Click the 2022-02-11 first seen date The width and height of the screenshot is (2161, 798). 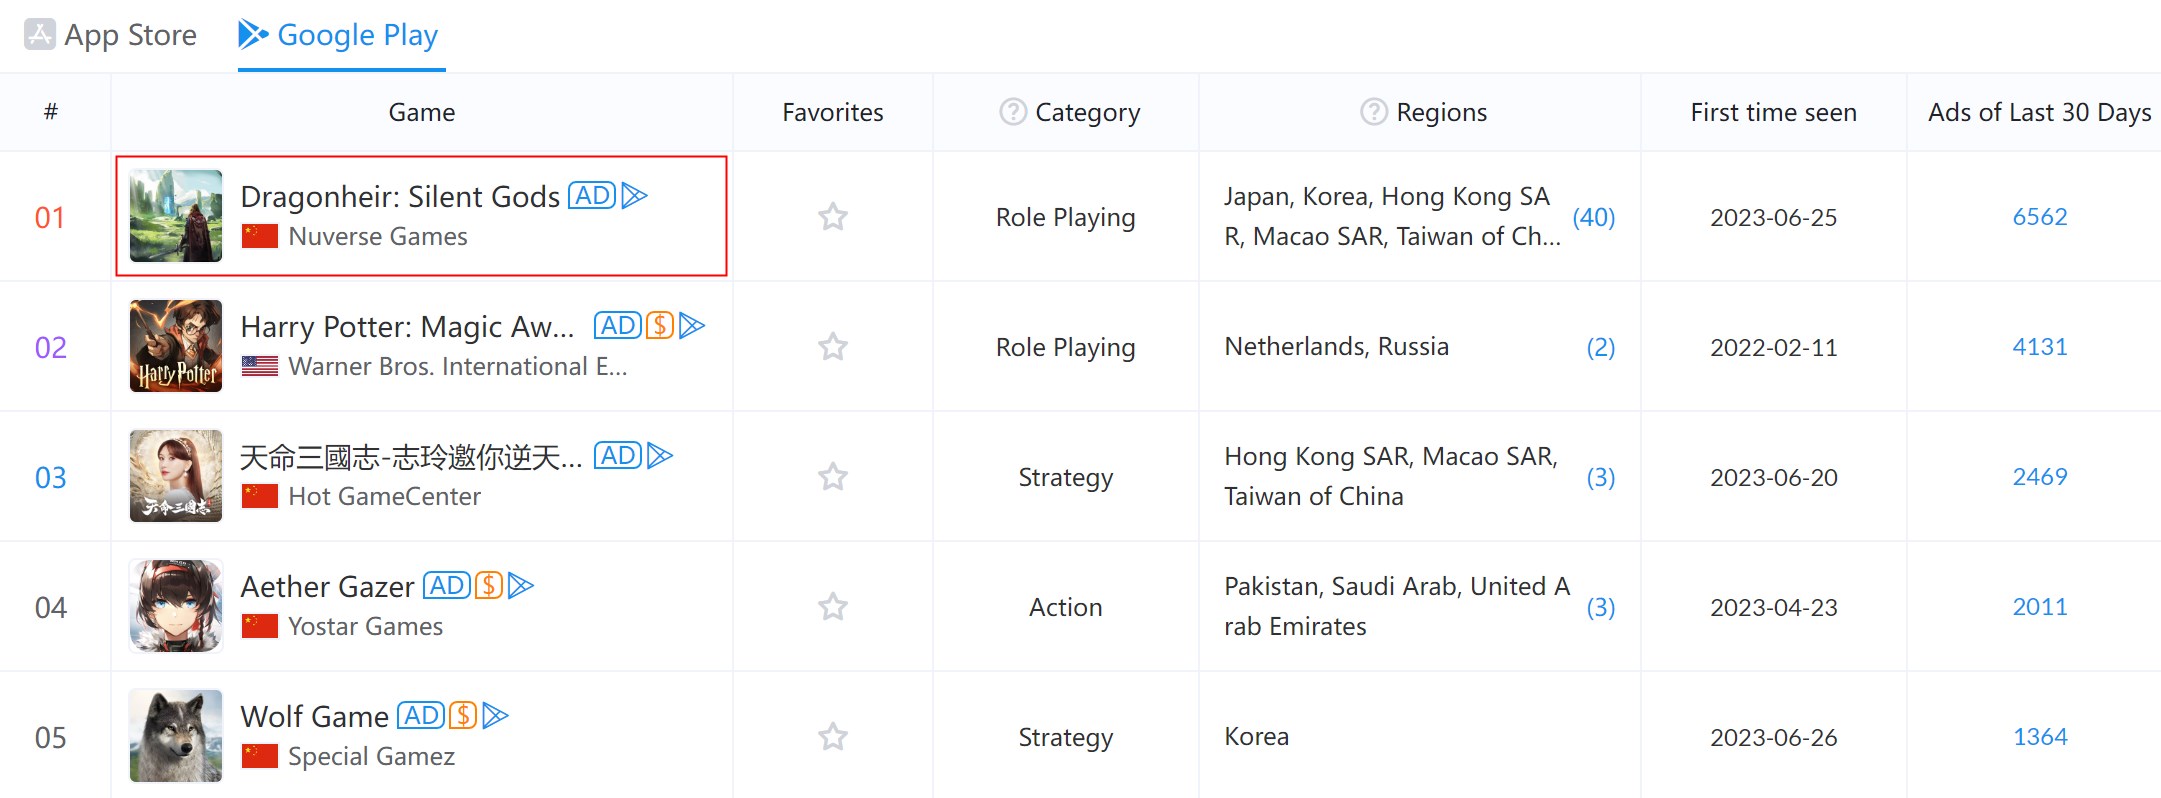click(1773, 347)
